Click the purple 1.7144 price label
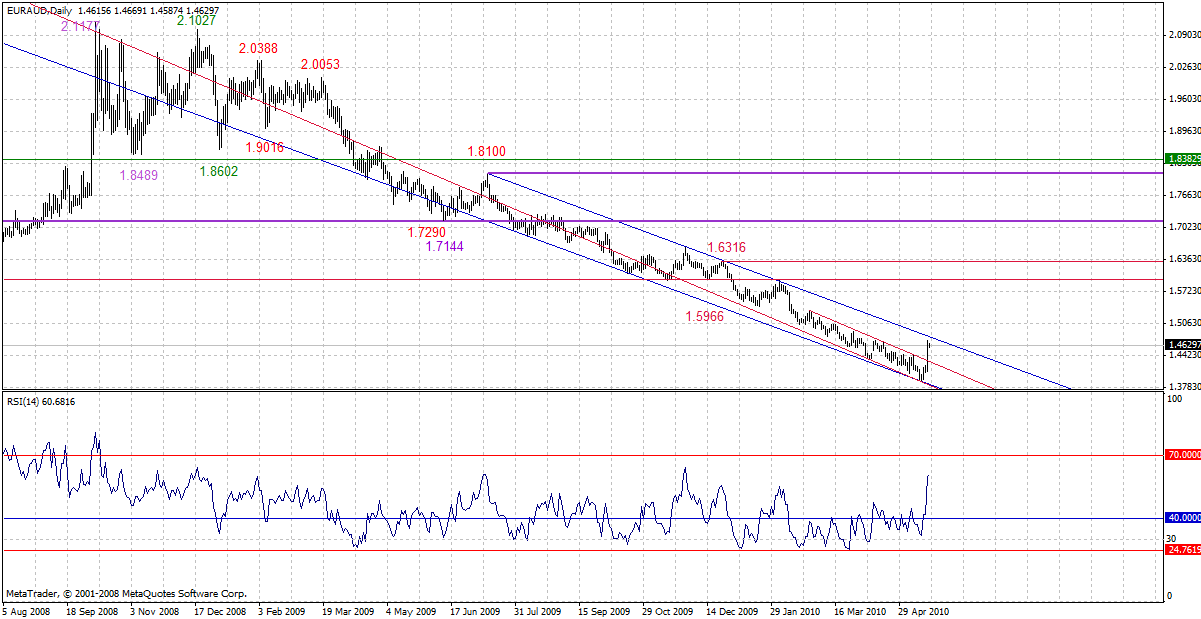The image size is (1201, 619). coord(444,246)
